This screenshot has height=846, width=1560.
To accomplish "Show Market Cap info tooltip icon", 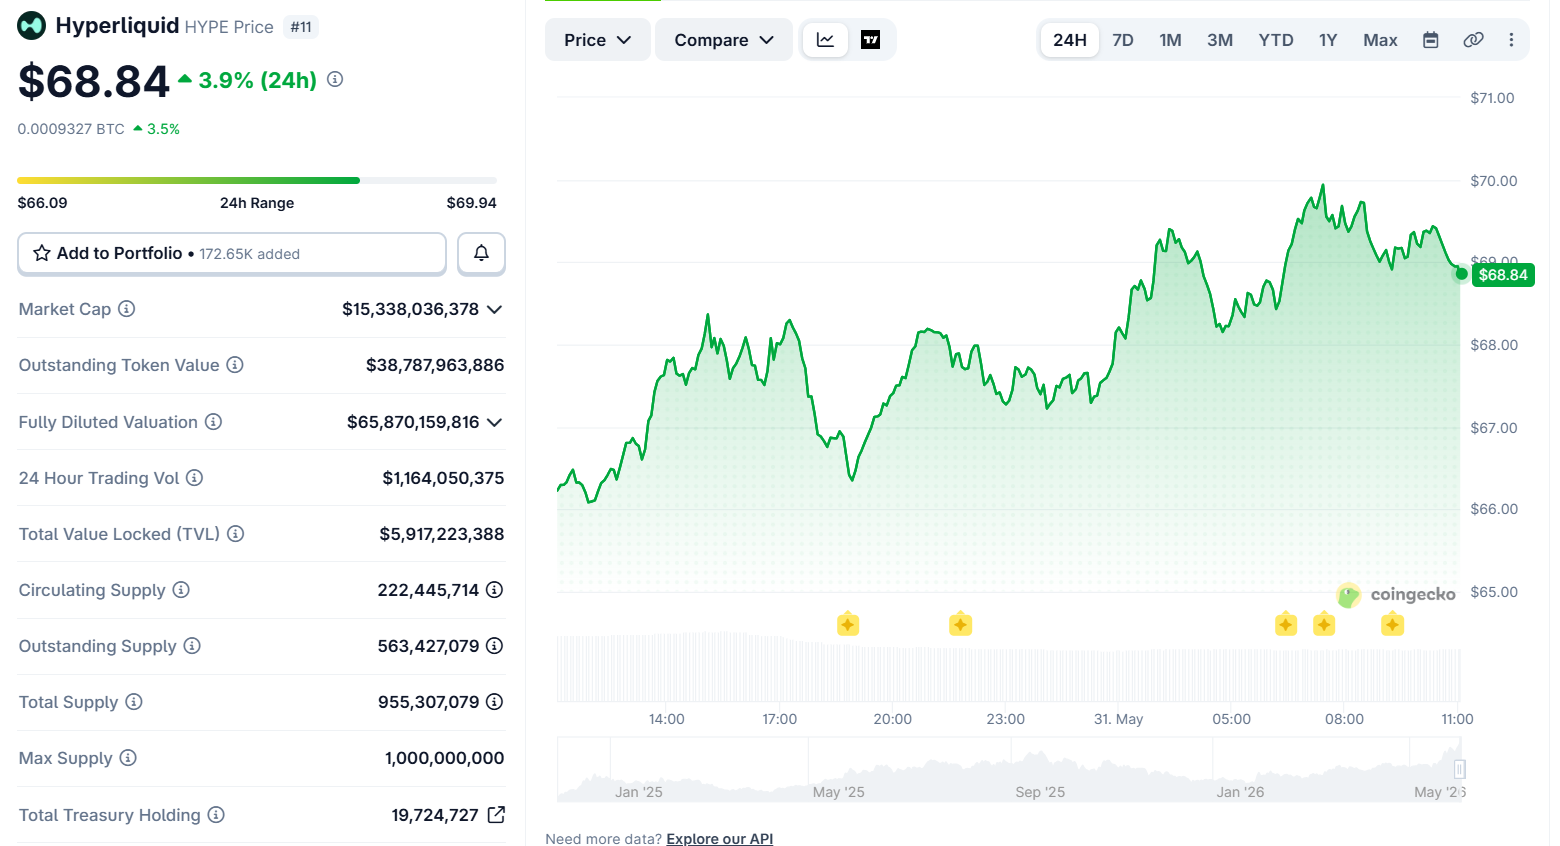I will pos(127,309).
